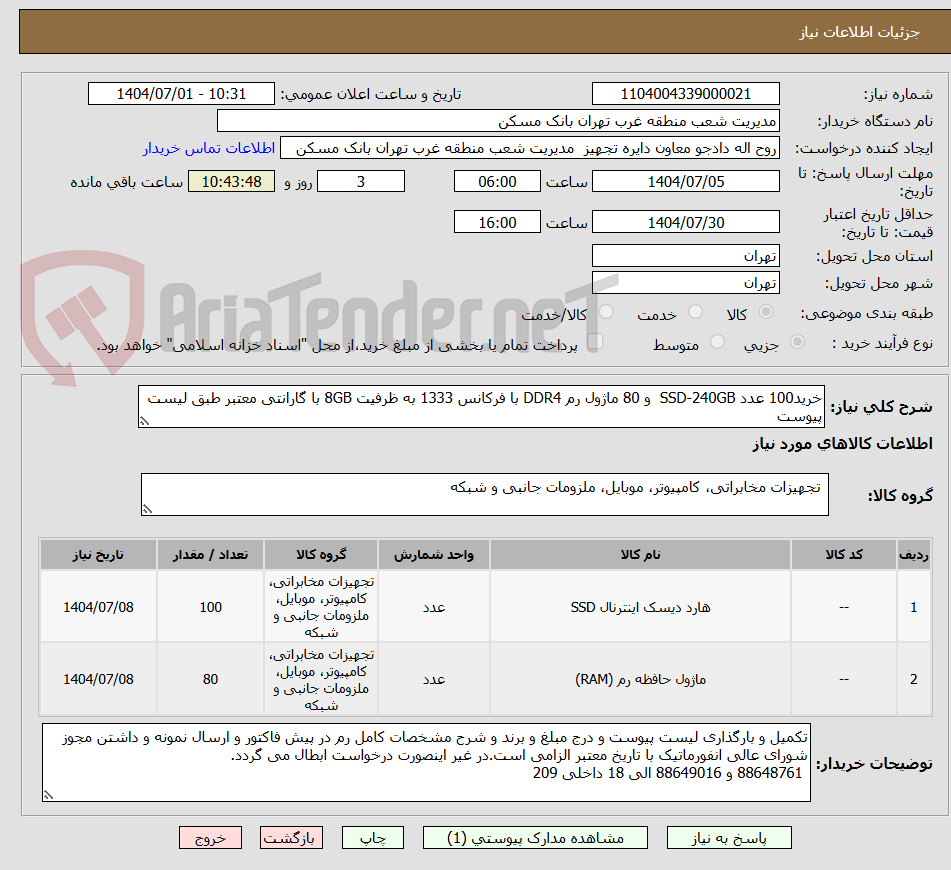Click the بازگشت button

point(291,837)
